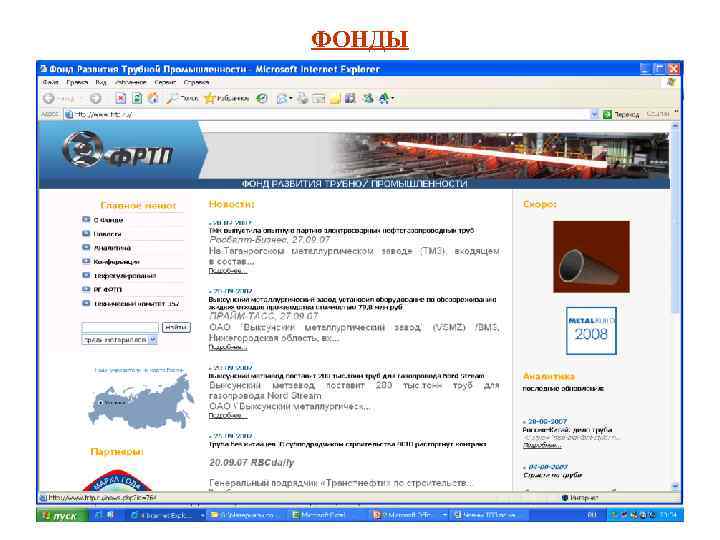Click the yellow folder toolbar icon
The width and height of the screenshot is (720, 540).
point(335,98)
